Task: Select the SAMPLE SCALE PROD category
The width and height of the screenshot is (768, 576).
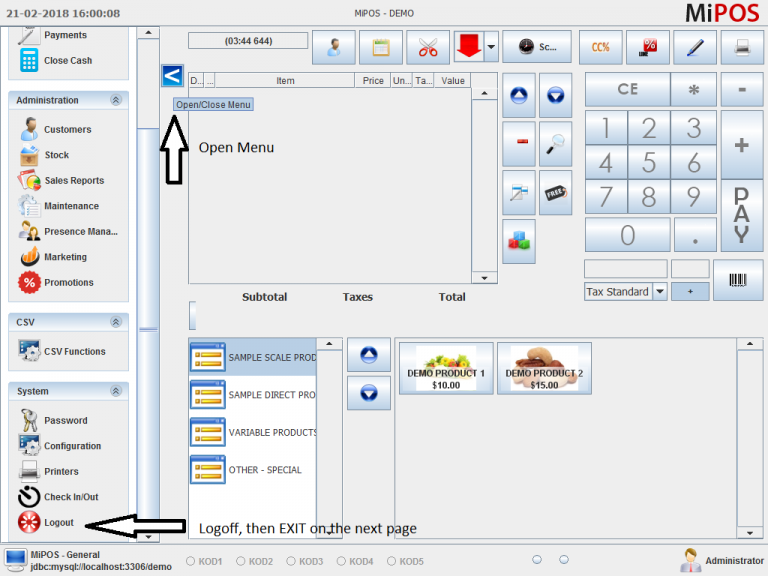Action: click(x=253, y=357)
